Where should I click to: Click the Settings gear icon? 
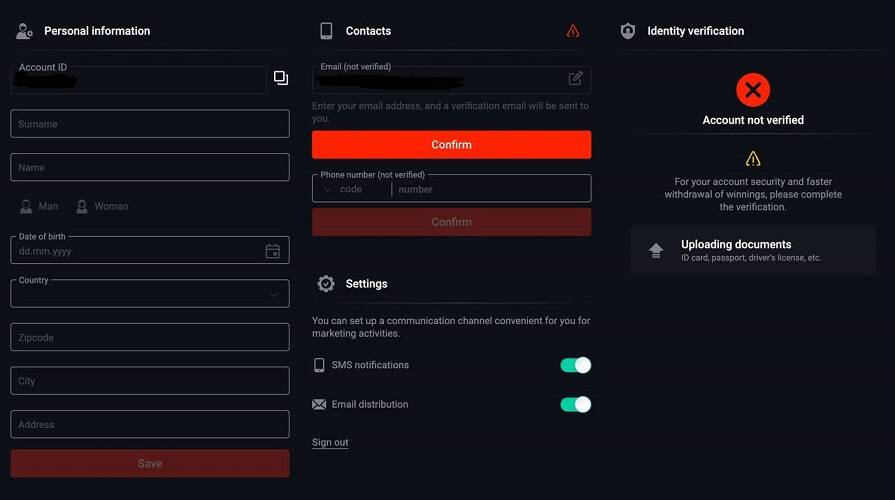[x=326, y=284]
